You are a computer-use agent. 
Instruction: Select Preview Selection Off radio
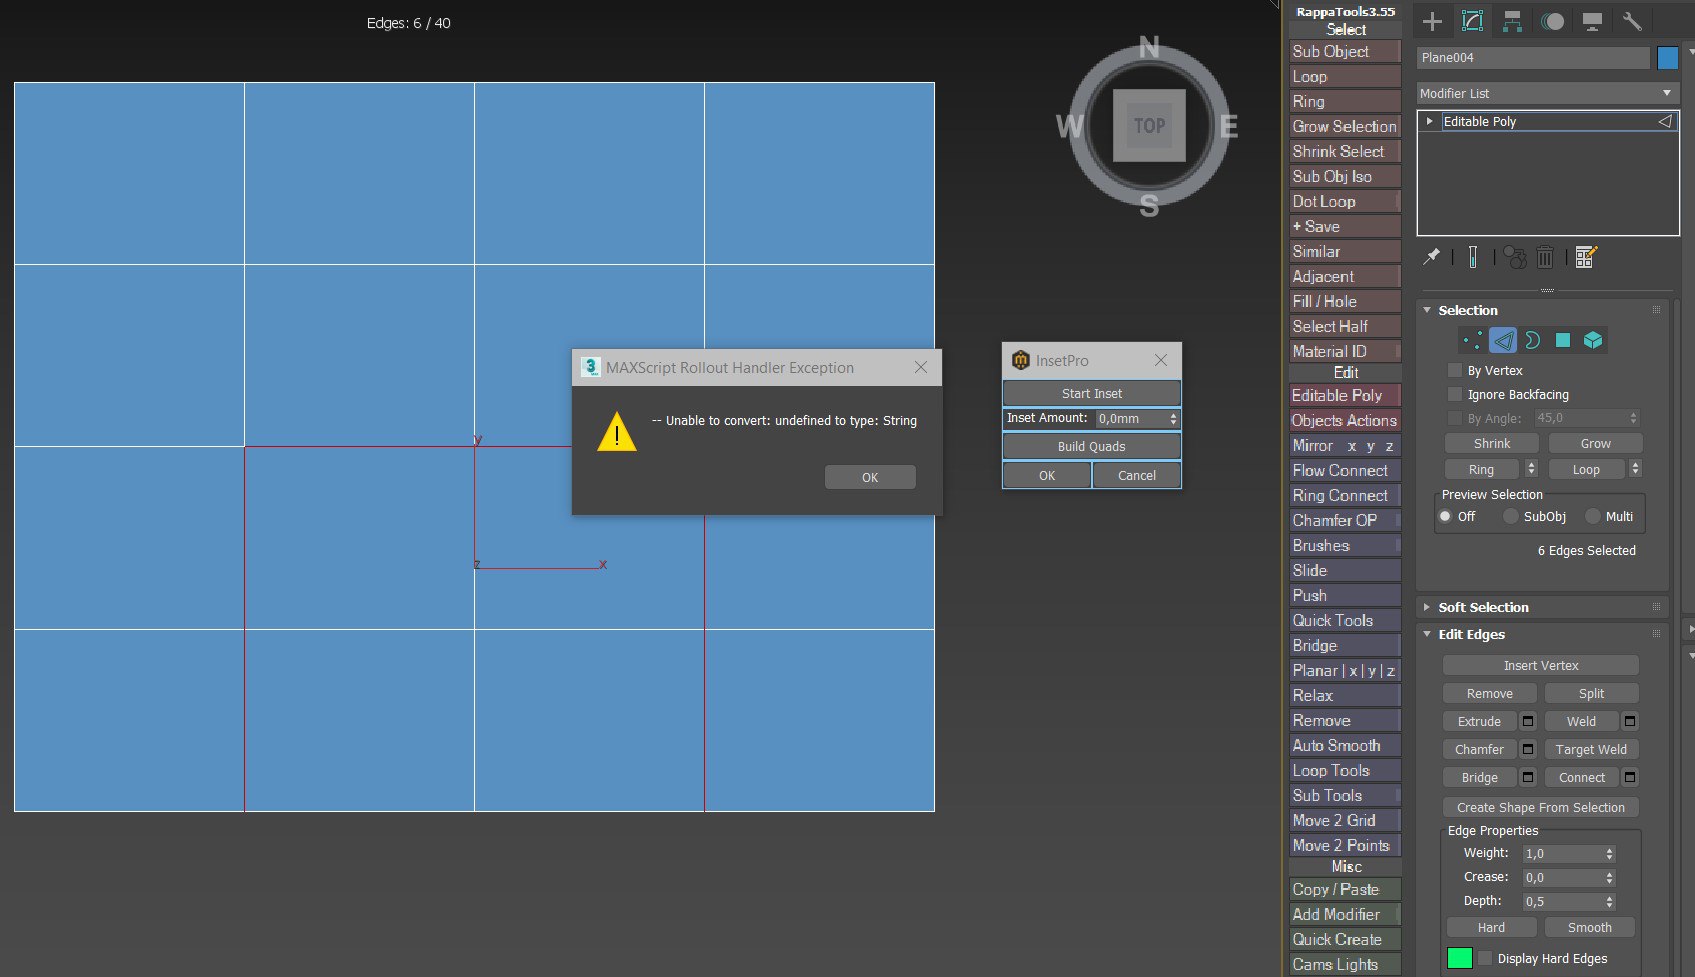point(1445,516)
